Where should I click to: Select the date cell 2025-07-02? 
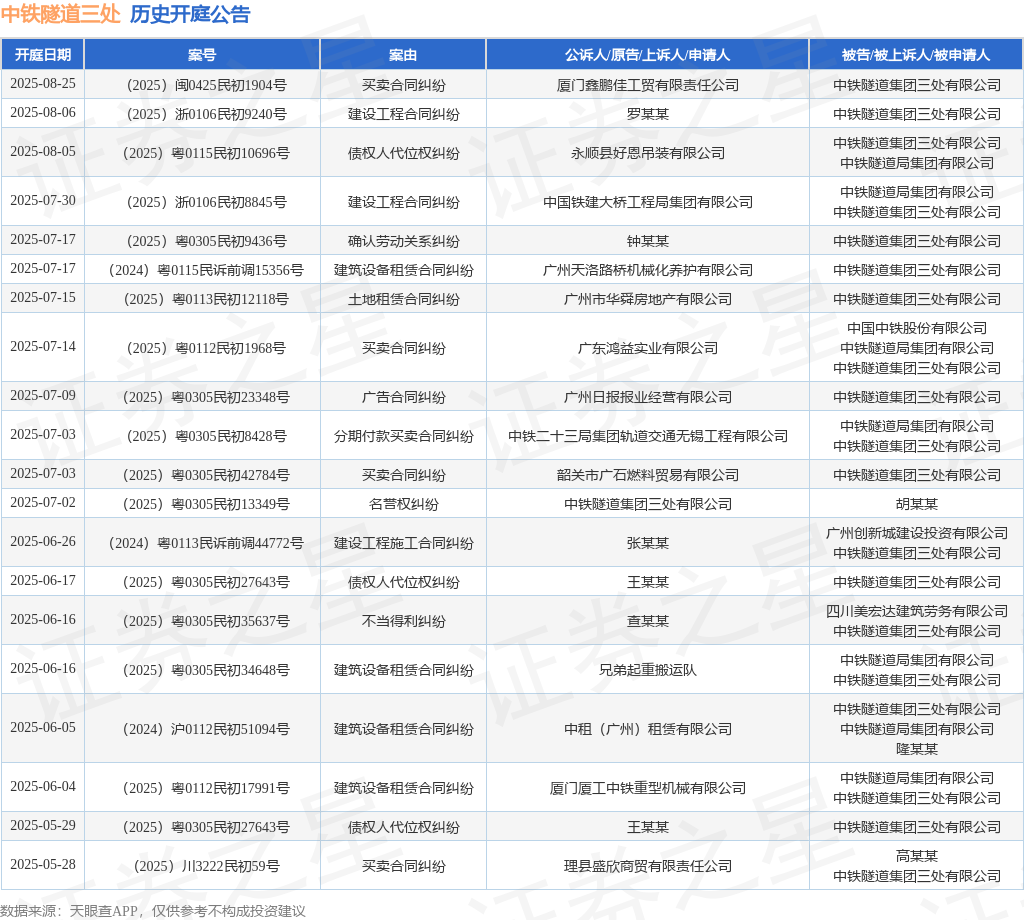pyautogui.click(x=43, y=503)
